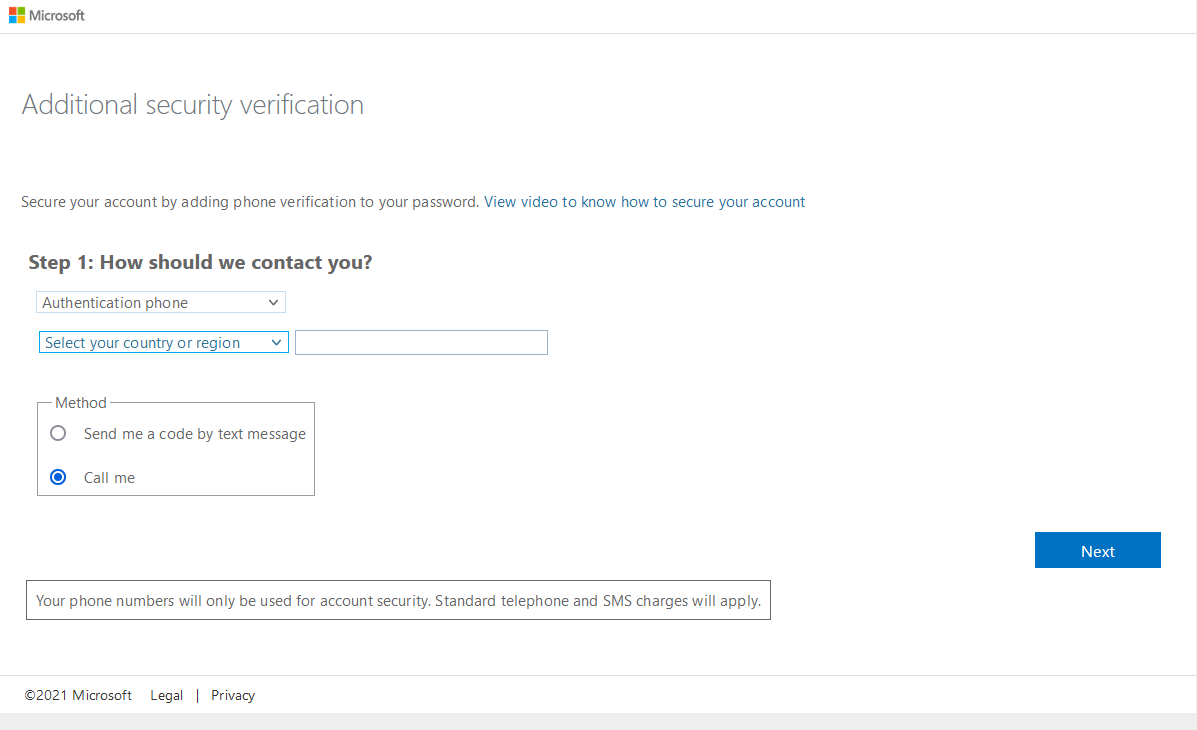Open the Privacy link in the footer

233,696
